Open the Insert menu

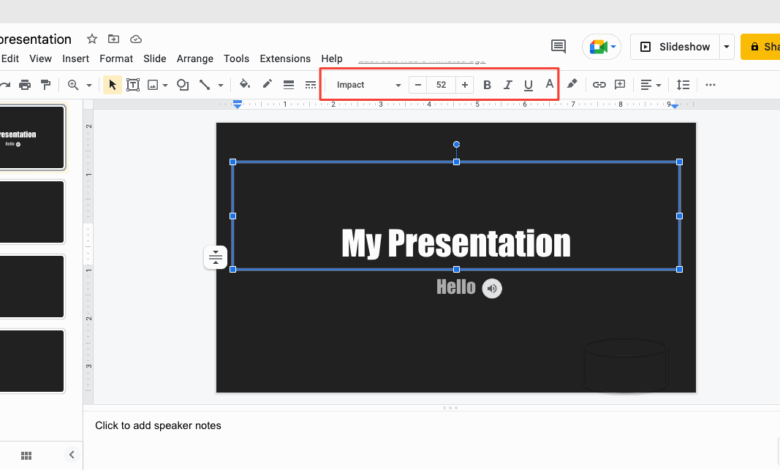pyautogui.click(x=76, y=59)
